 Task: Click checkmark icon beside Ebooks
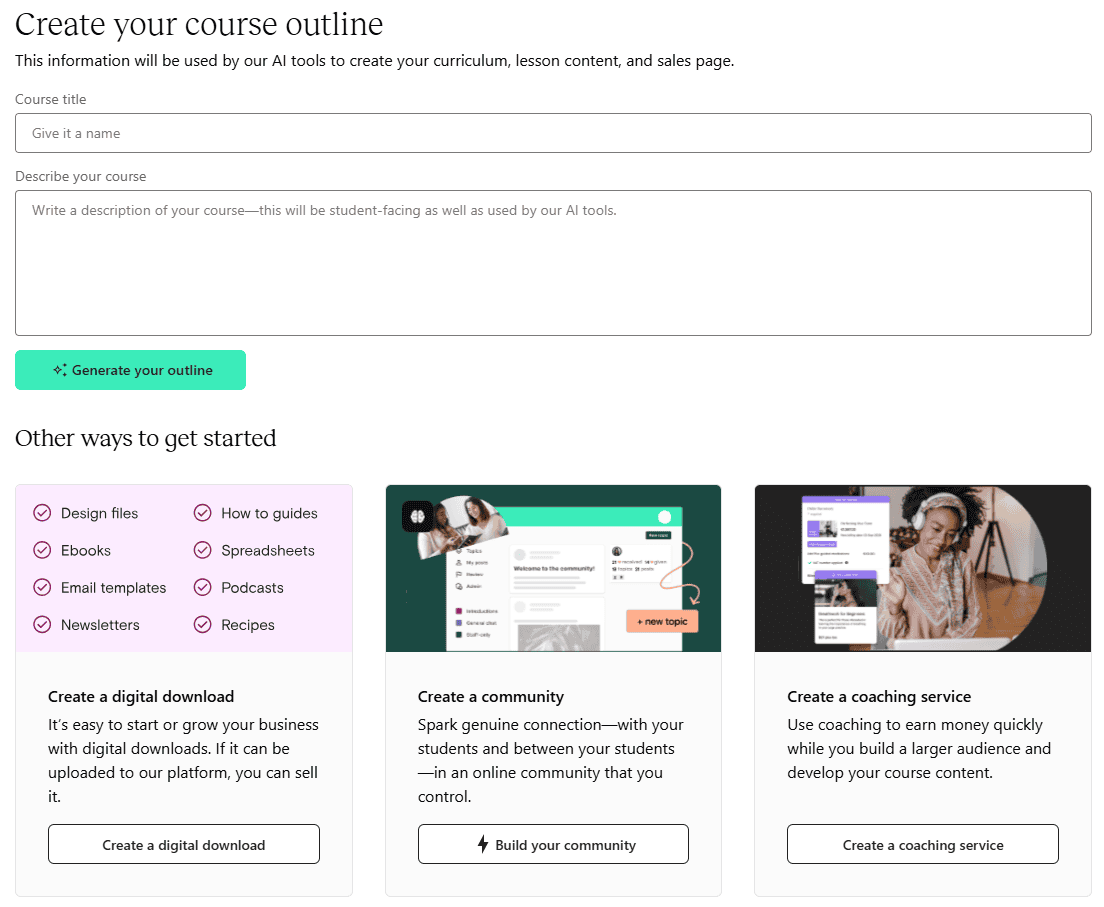pos(42,550)
